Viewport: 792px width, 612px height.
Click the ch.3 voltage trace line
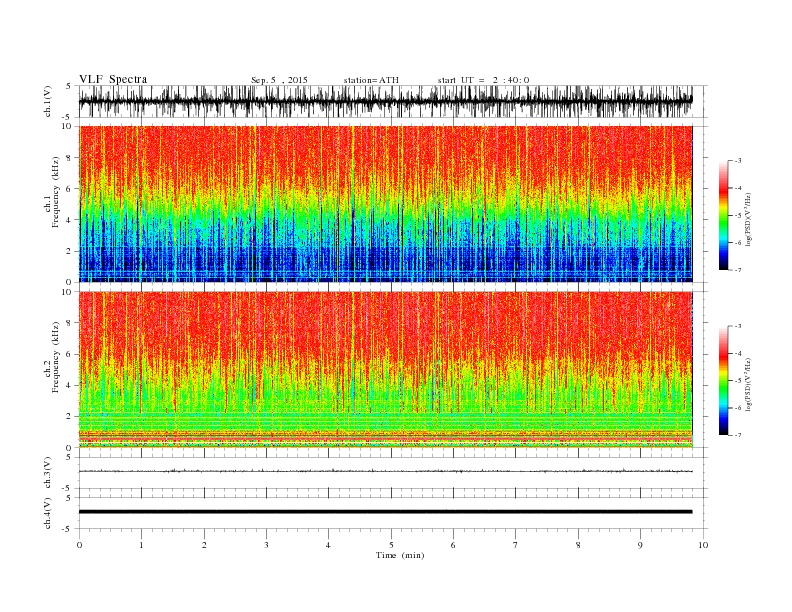(x=385, y=471)
